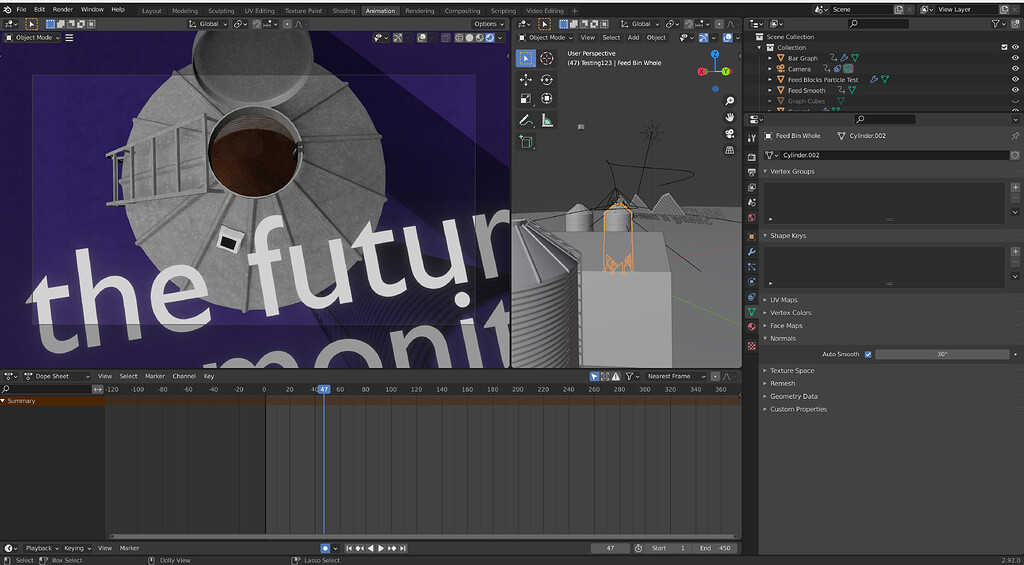Select the Move tool in the right viewport
This screenshot has width=1024, height=565.
[526, 80]
